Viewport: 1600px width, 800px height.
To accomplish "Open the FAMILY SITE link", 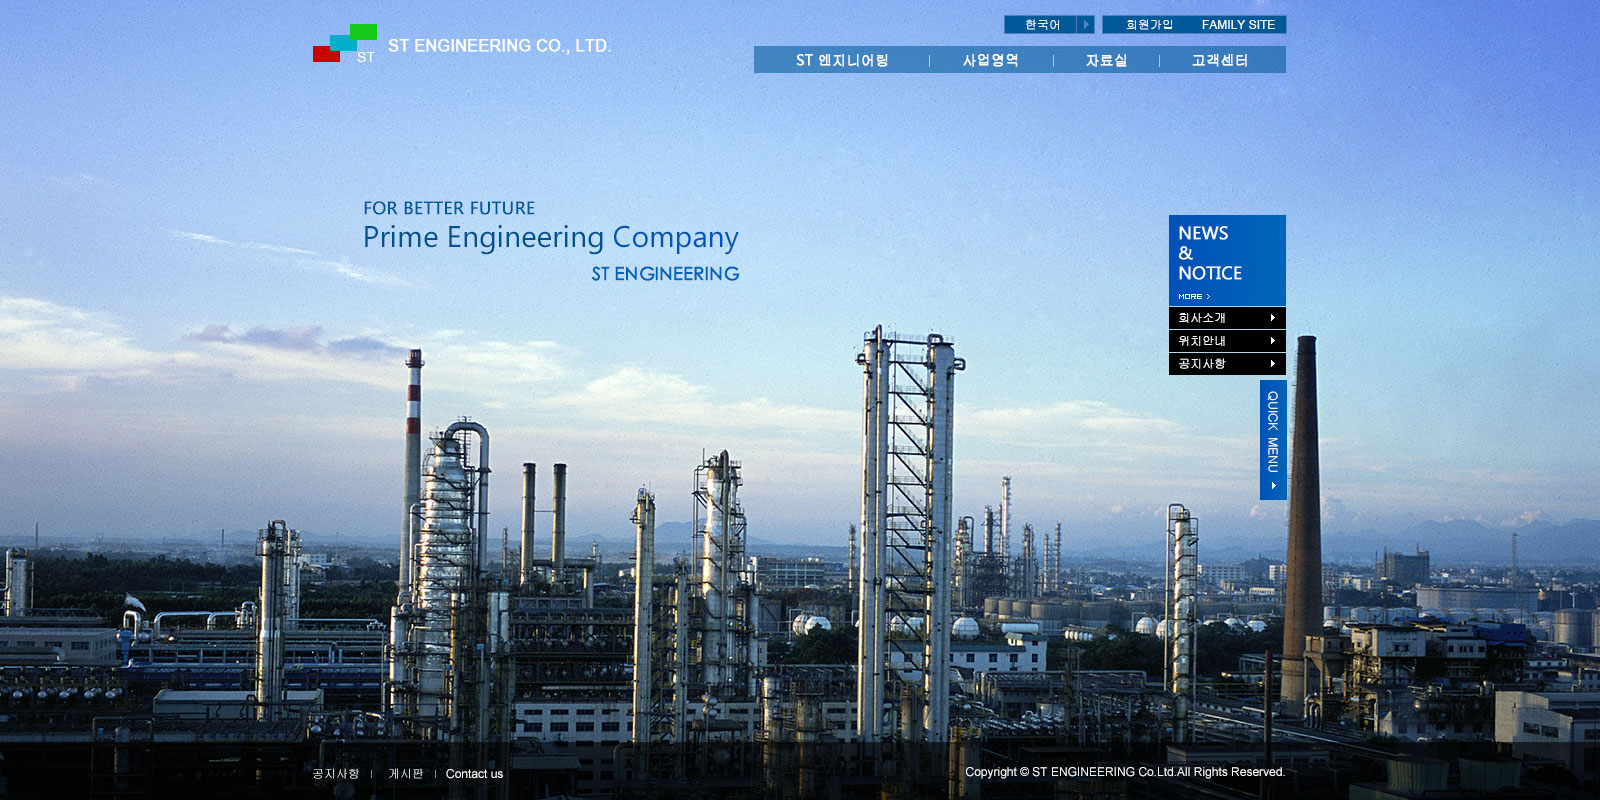I will click(x=1238, y=25).
